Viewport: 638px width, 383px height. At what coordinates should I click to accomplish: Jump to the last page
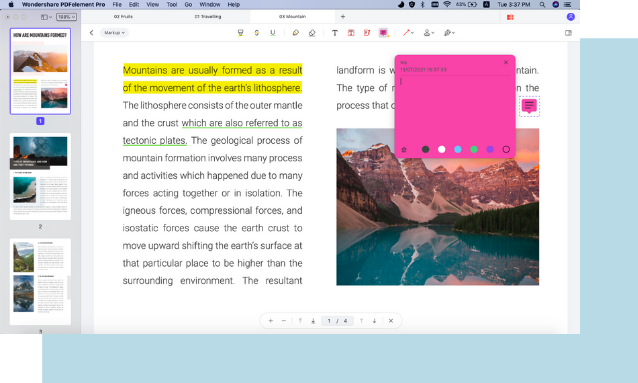click(x=313, y=321)
